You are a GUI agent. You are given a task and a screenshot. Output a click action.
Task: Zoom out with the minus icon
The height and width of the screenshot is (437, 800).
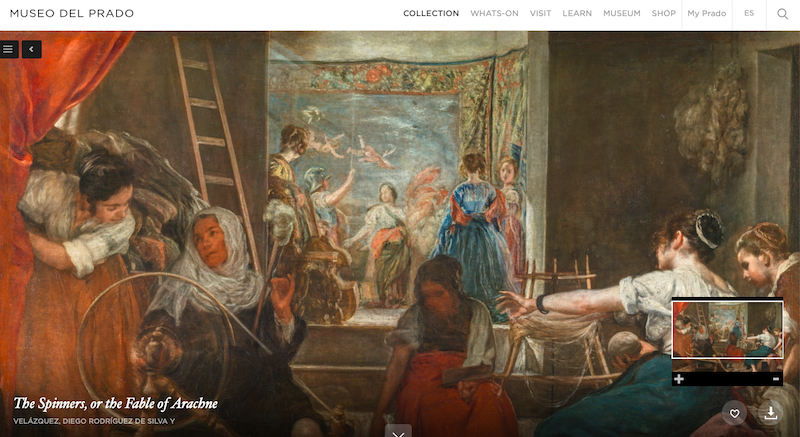point(776,379)
